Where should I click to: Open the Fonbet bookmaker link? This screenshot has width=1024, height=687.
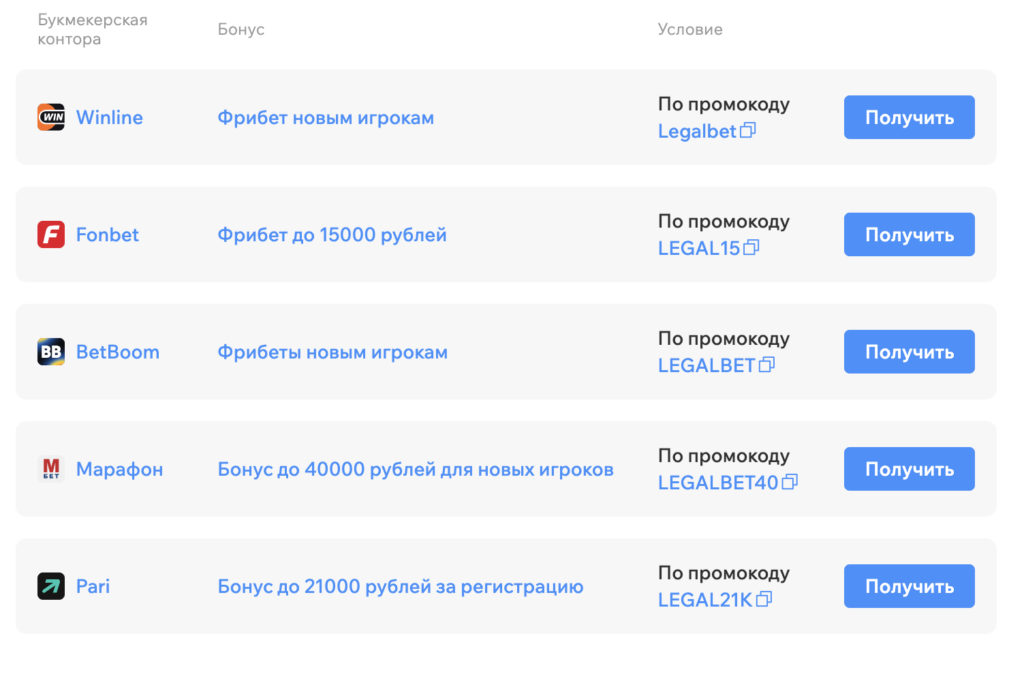[107, 234]
